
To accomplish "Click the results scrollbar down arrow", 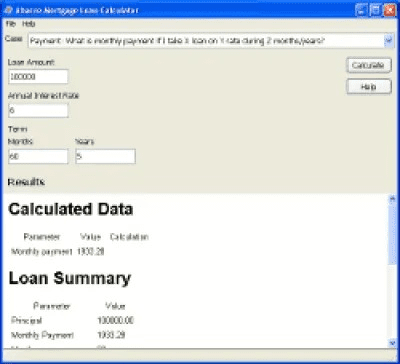I will pos(392,343).
